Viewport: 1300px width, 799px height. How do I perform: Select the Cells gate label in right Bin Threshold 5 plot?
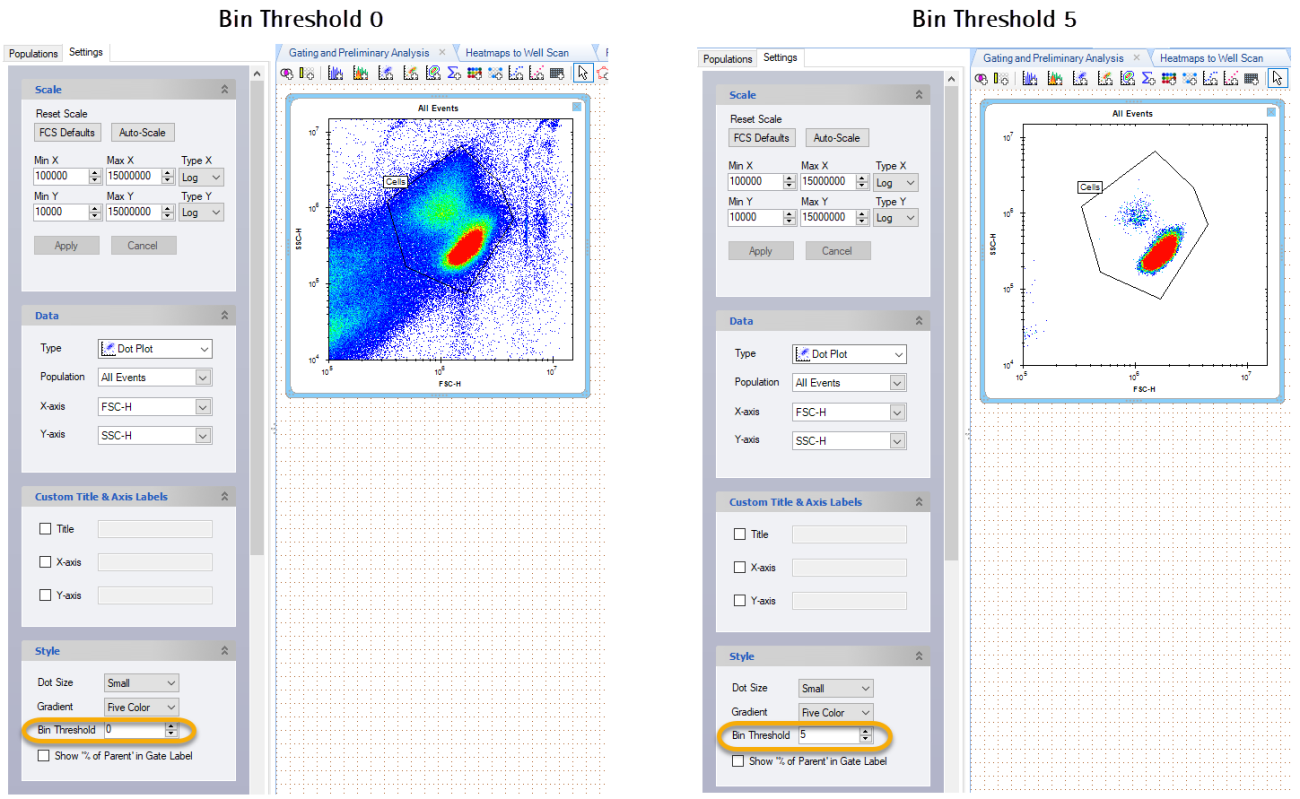(x=1090, y=187)
